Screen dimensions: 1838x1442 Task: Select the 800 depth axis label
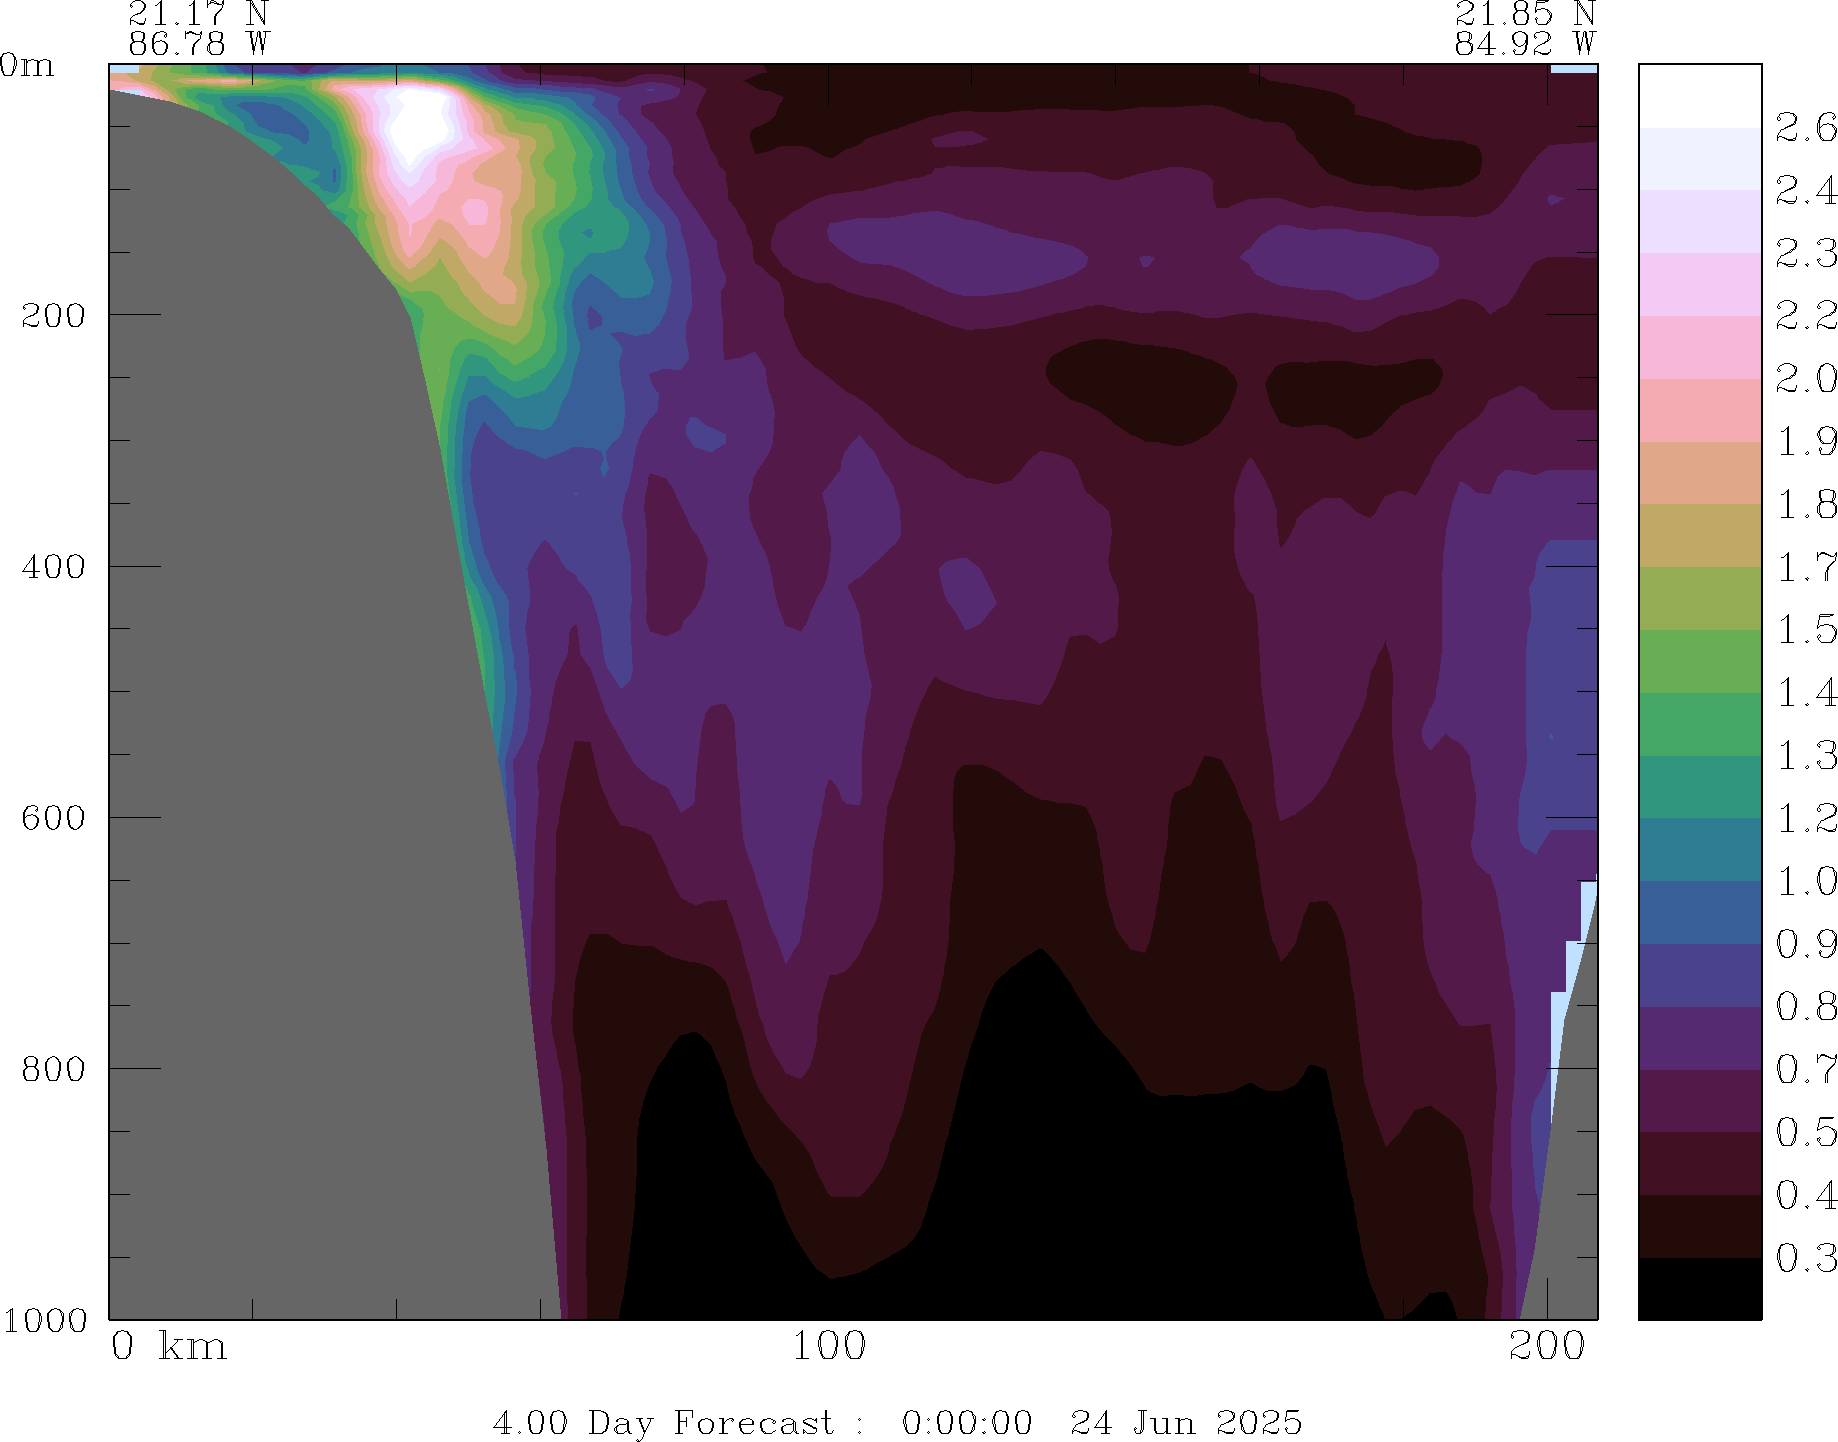pos(48,1069)
